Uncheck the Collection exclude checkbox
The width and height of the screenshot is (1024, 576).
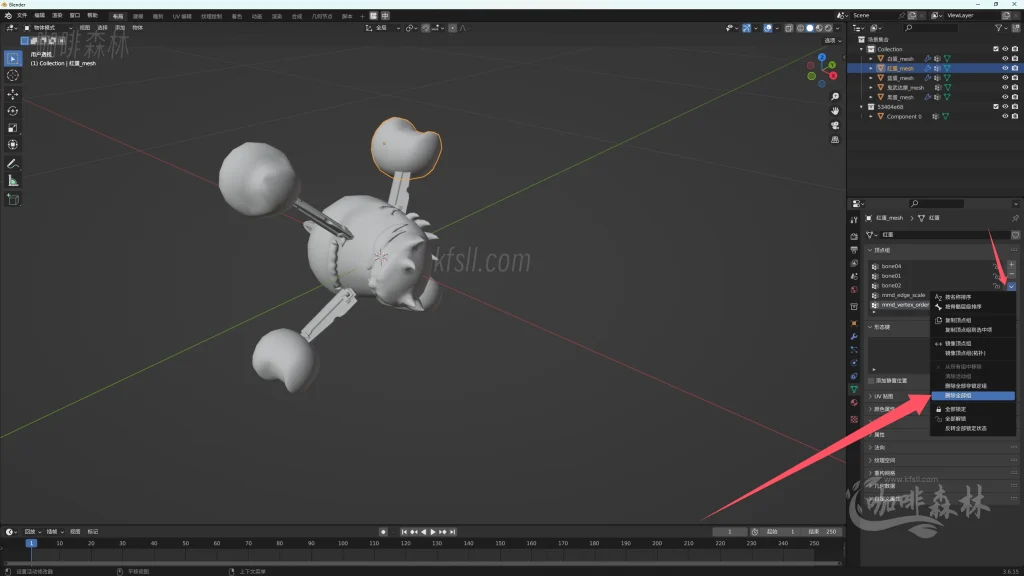click(995, 49)
